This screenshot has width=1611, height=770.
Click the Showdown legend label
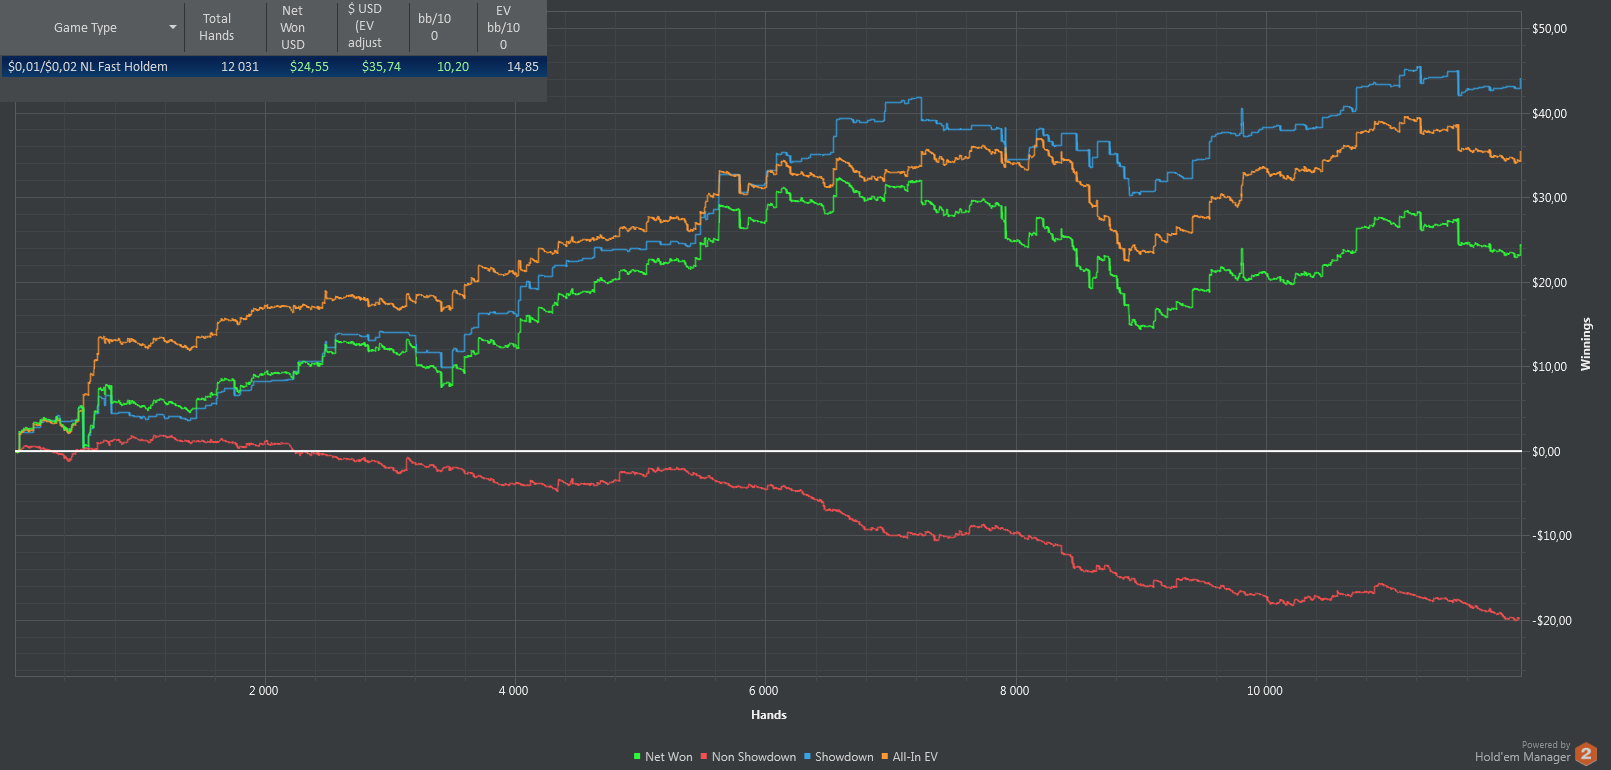pyautogui.click(x=844, y=757)
